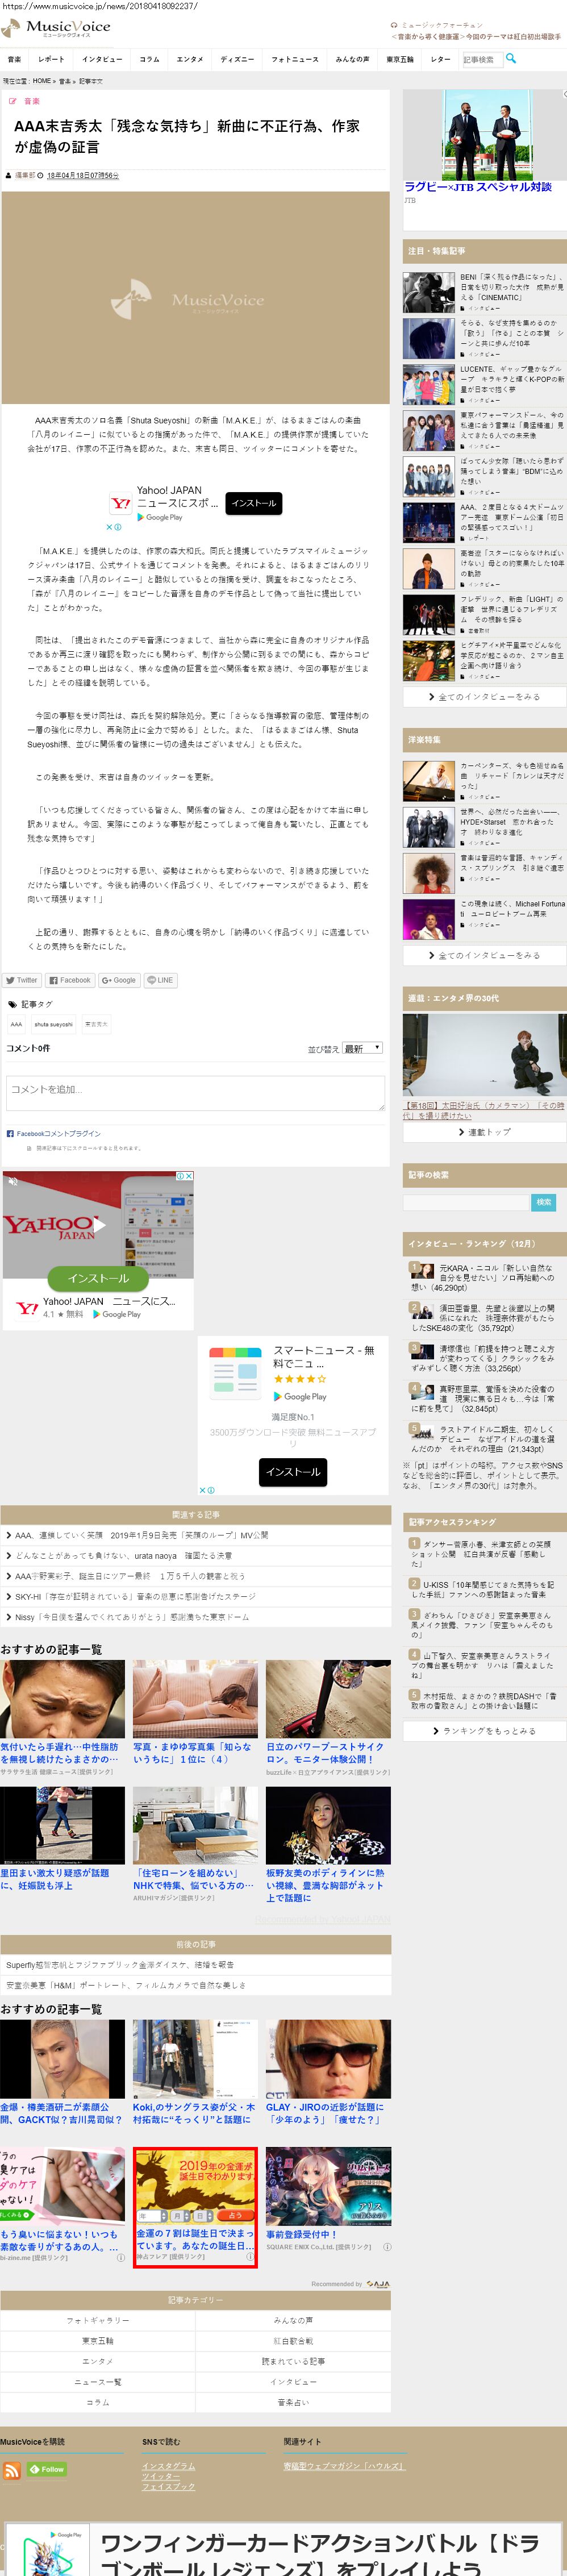
Task: Click the green インストール button on video ad
Action: pos(98,1278)
